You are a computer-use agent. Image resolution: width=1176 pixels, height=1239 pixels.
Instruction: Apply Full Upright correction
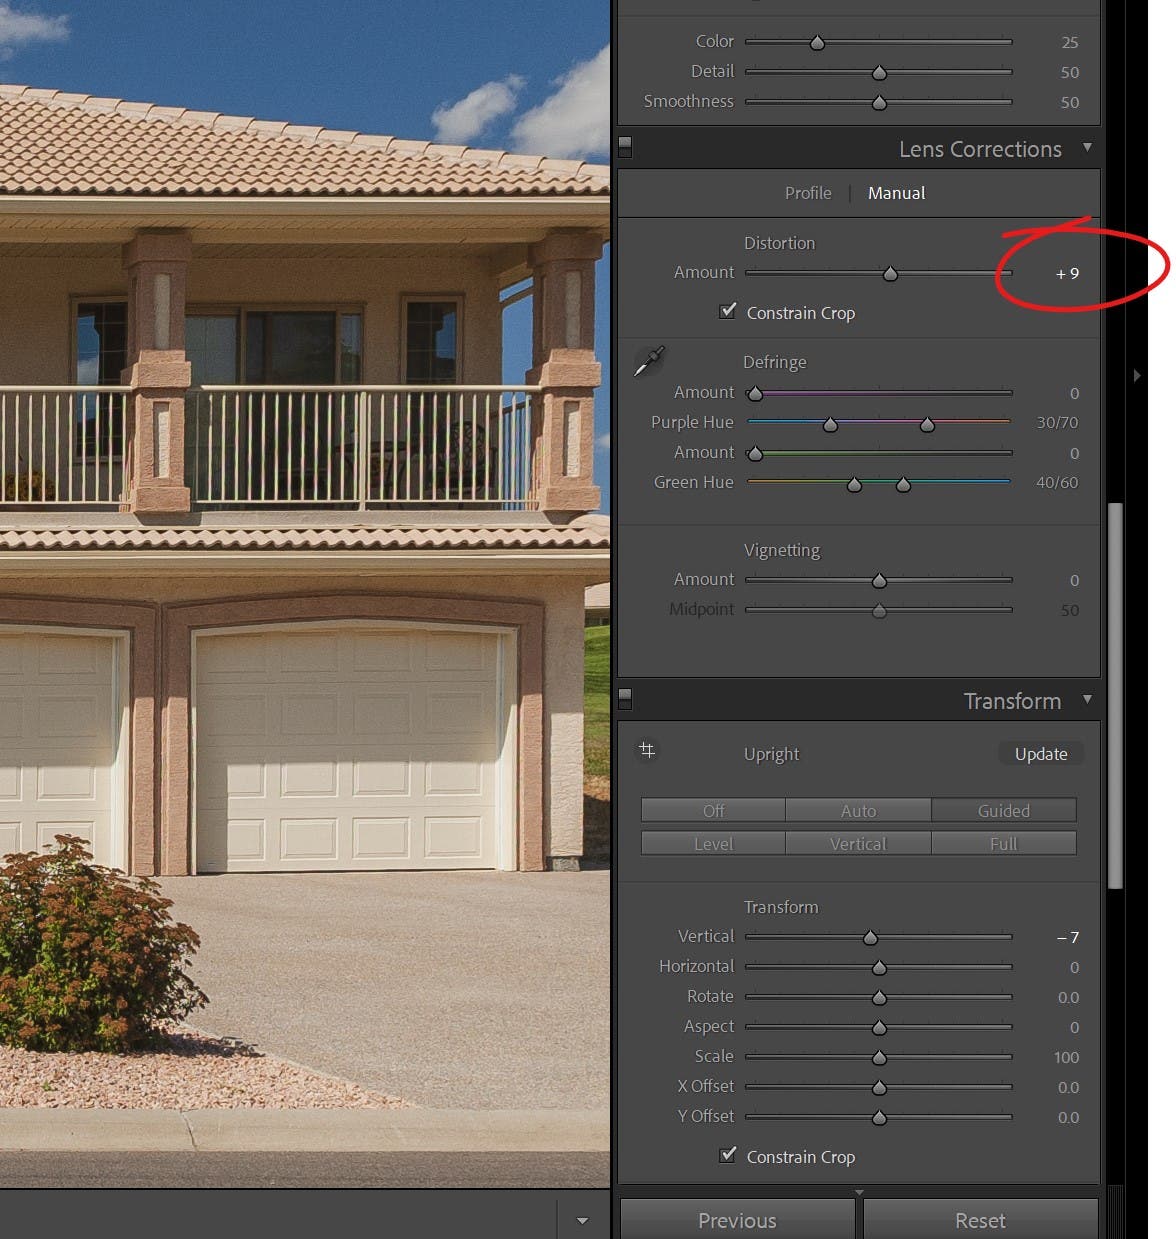[x=1004, y=843]
